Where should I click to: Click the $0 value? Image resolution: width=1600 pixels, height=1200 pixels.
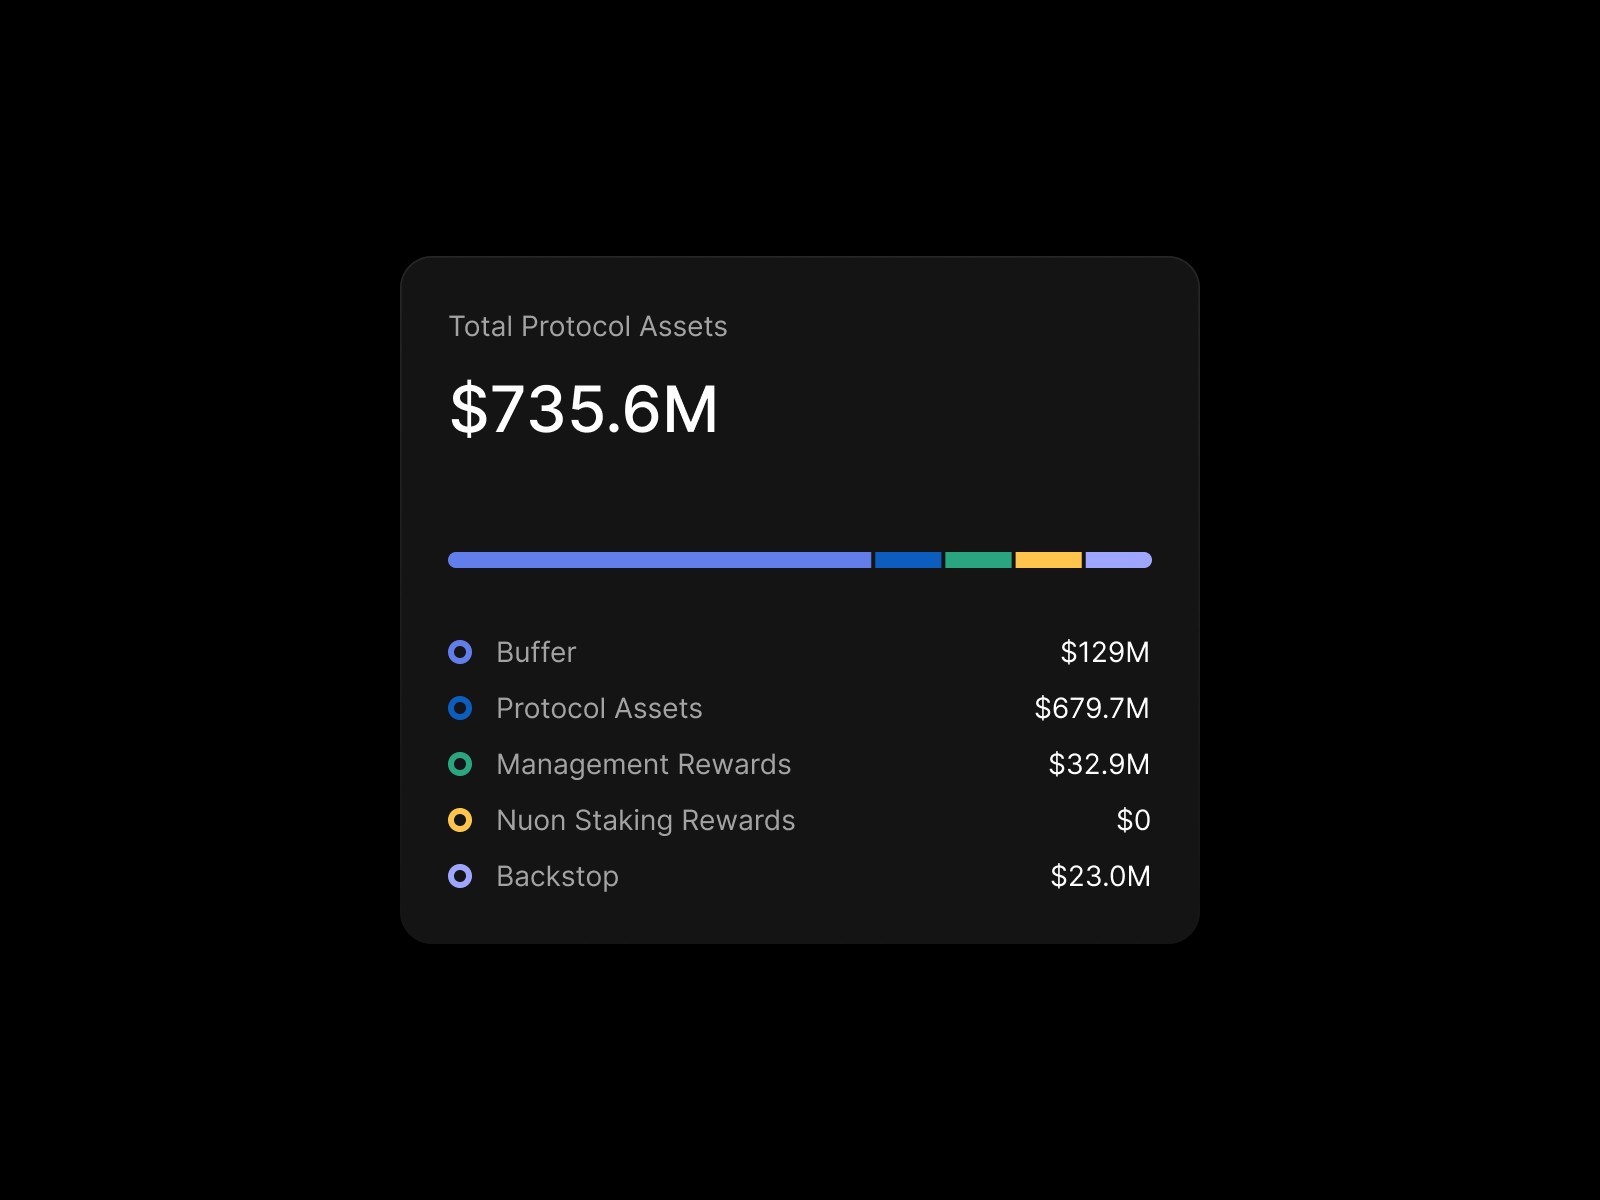[x=1133, y=820]
